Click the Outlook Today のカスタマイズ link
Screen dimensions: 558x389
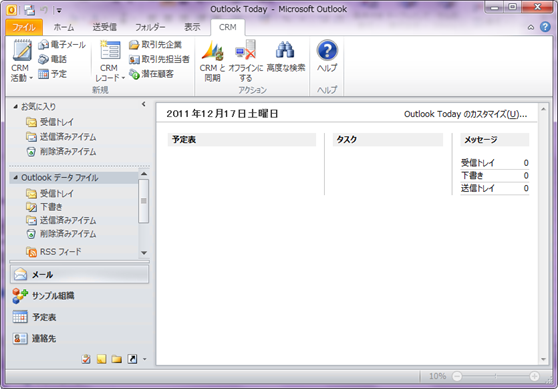coord(465,114)
